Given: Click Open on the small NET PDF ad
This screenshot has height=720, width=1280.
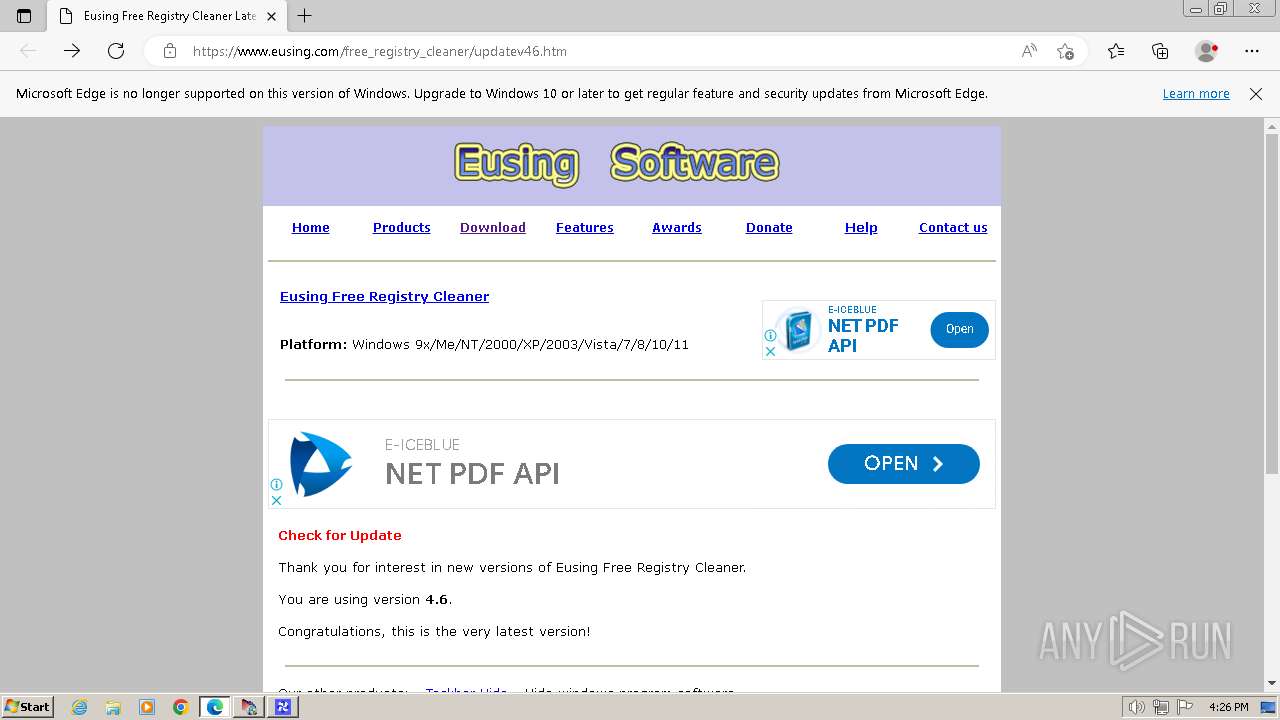Looking at the screenshot, I should pyautogui.click(x=959, y=329).
